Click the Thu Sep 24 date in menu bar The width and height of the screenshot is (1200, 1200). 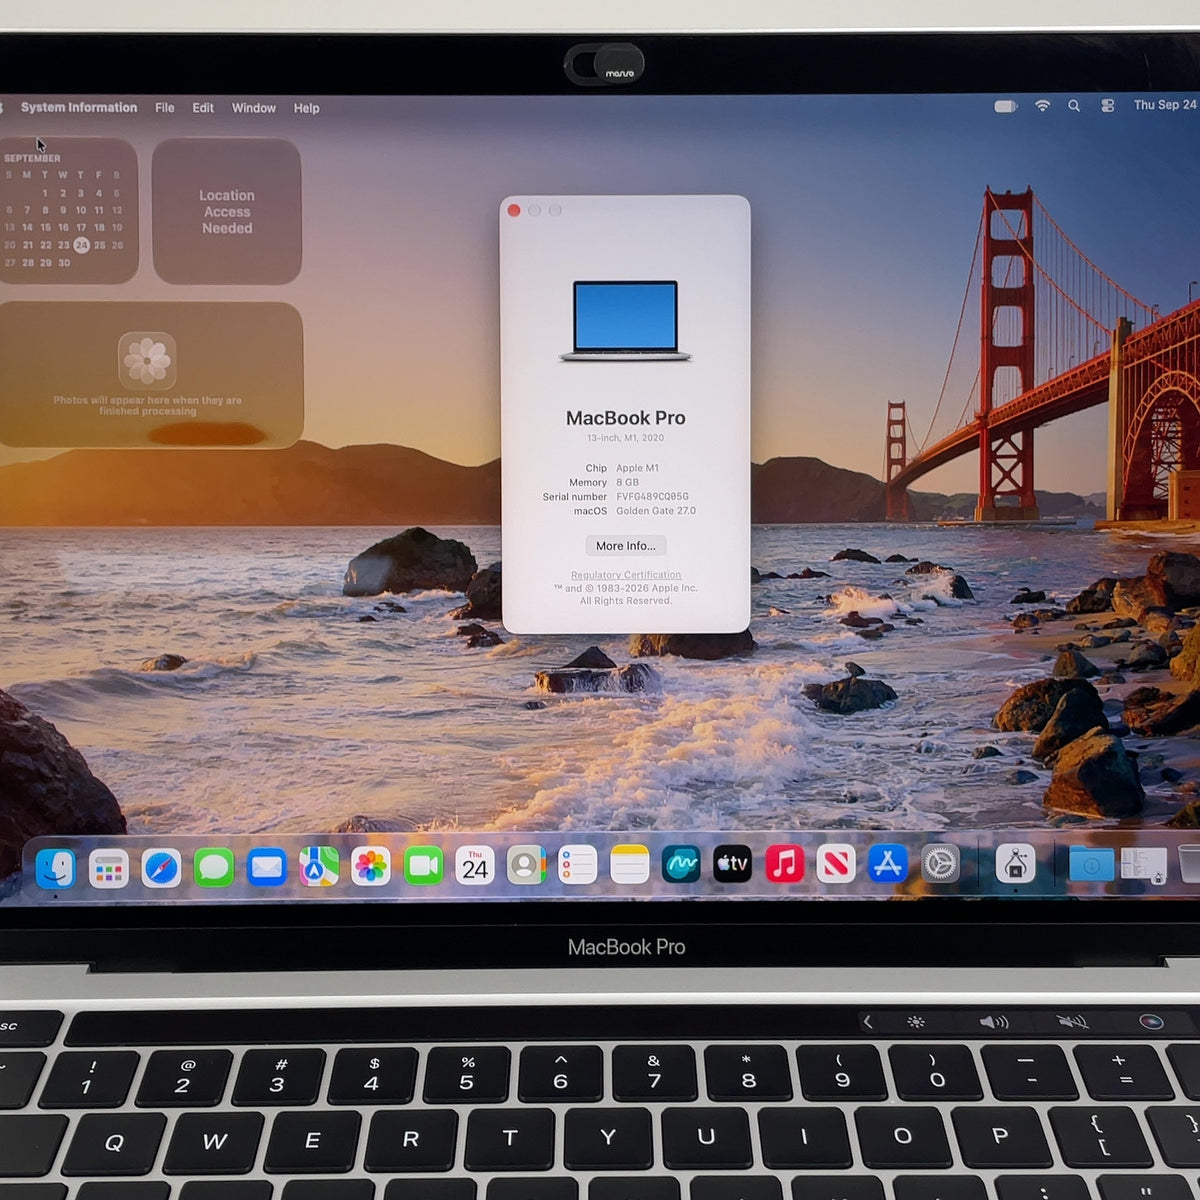1165,105
